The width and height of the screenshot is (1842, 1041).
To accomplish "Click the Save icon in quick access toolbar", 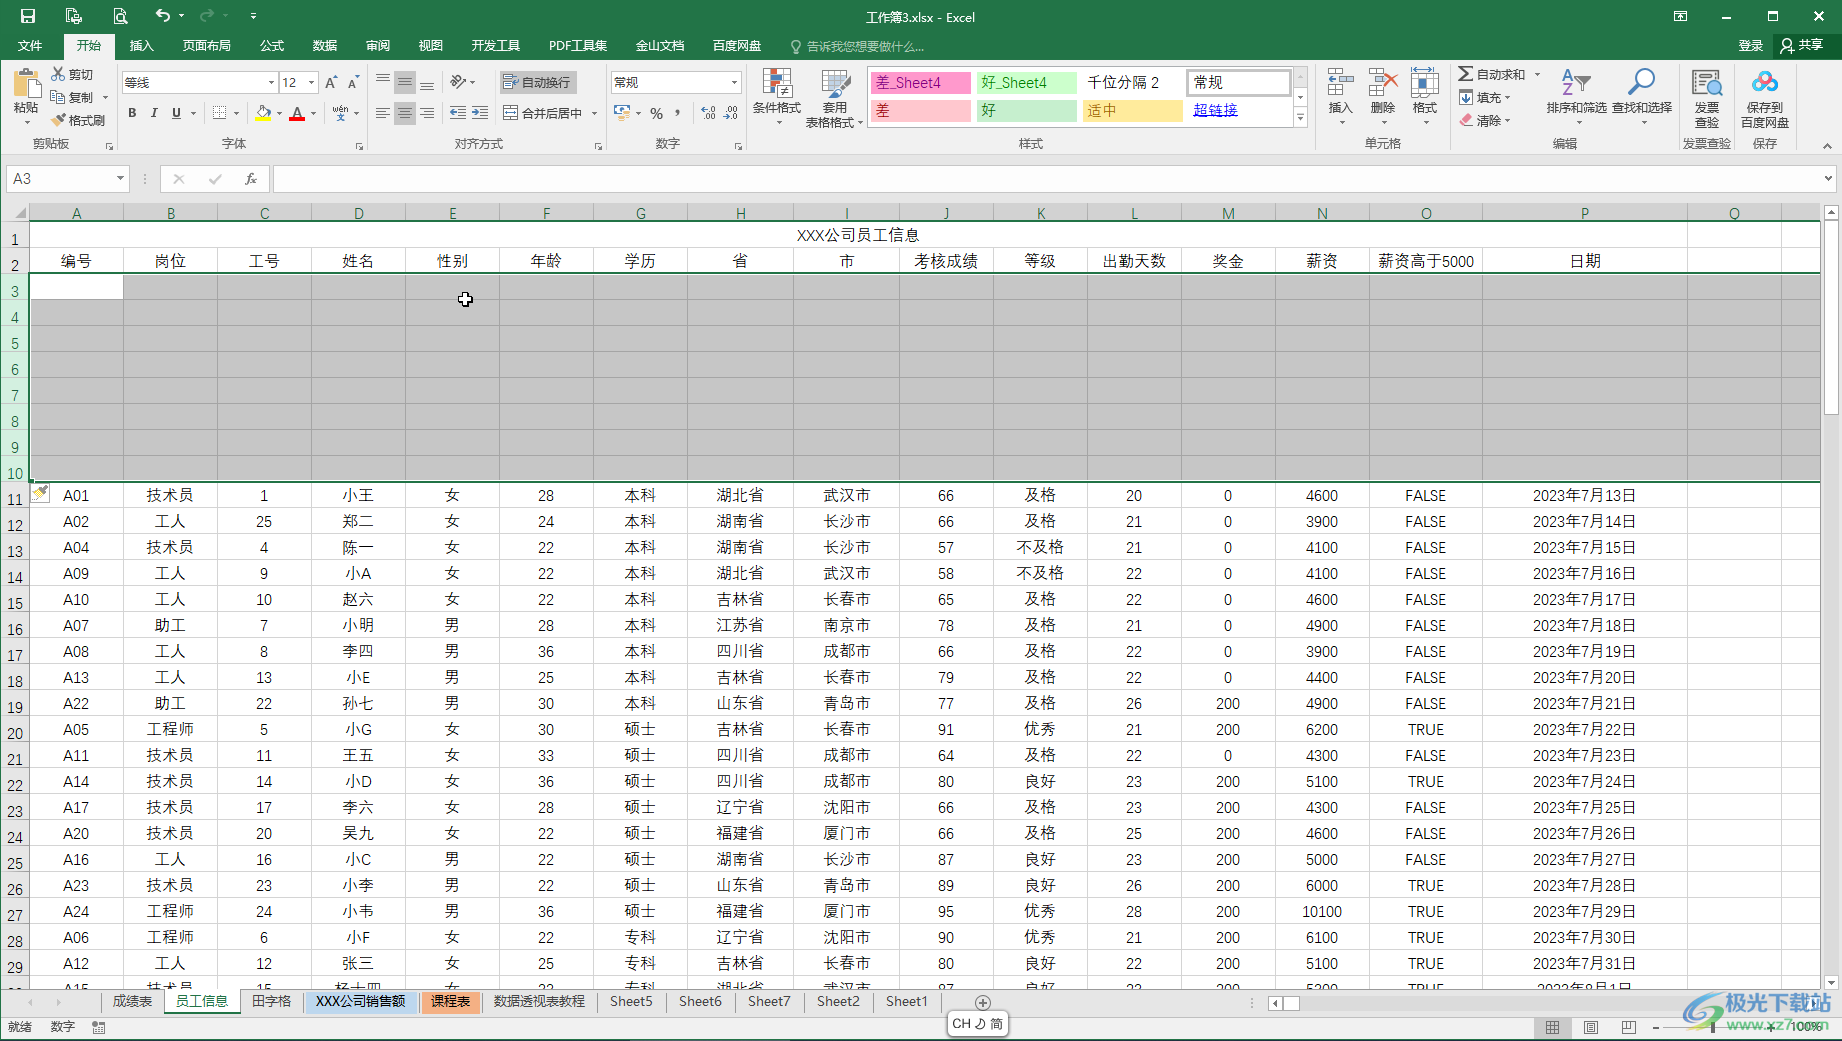I will [x=28, y=16].
